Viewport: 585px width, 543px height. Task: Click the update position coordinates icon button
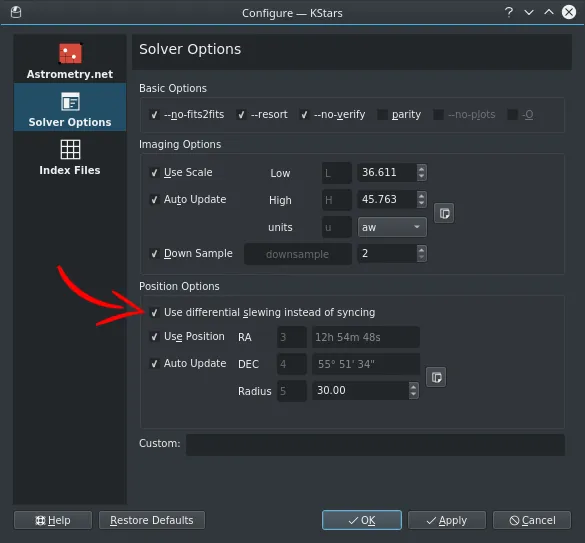click(x=436, y=377)
